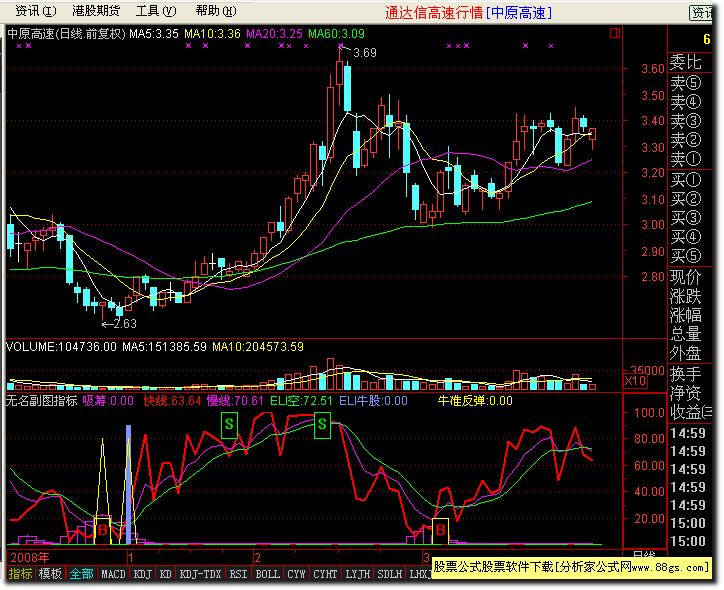Click the MA20:3.25 legend text
Viewport: 724px width, 590px height.
point(274,34)
